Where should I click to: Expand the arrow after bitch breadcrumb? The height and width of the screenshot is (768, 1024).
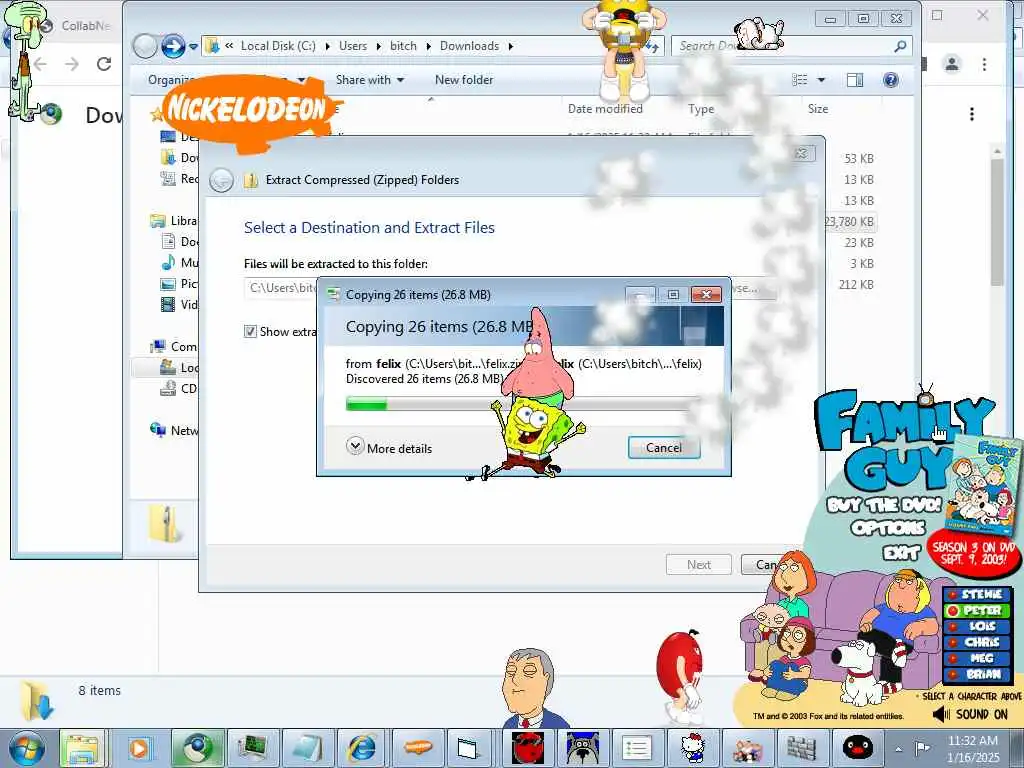click(428, 46)
